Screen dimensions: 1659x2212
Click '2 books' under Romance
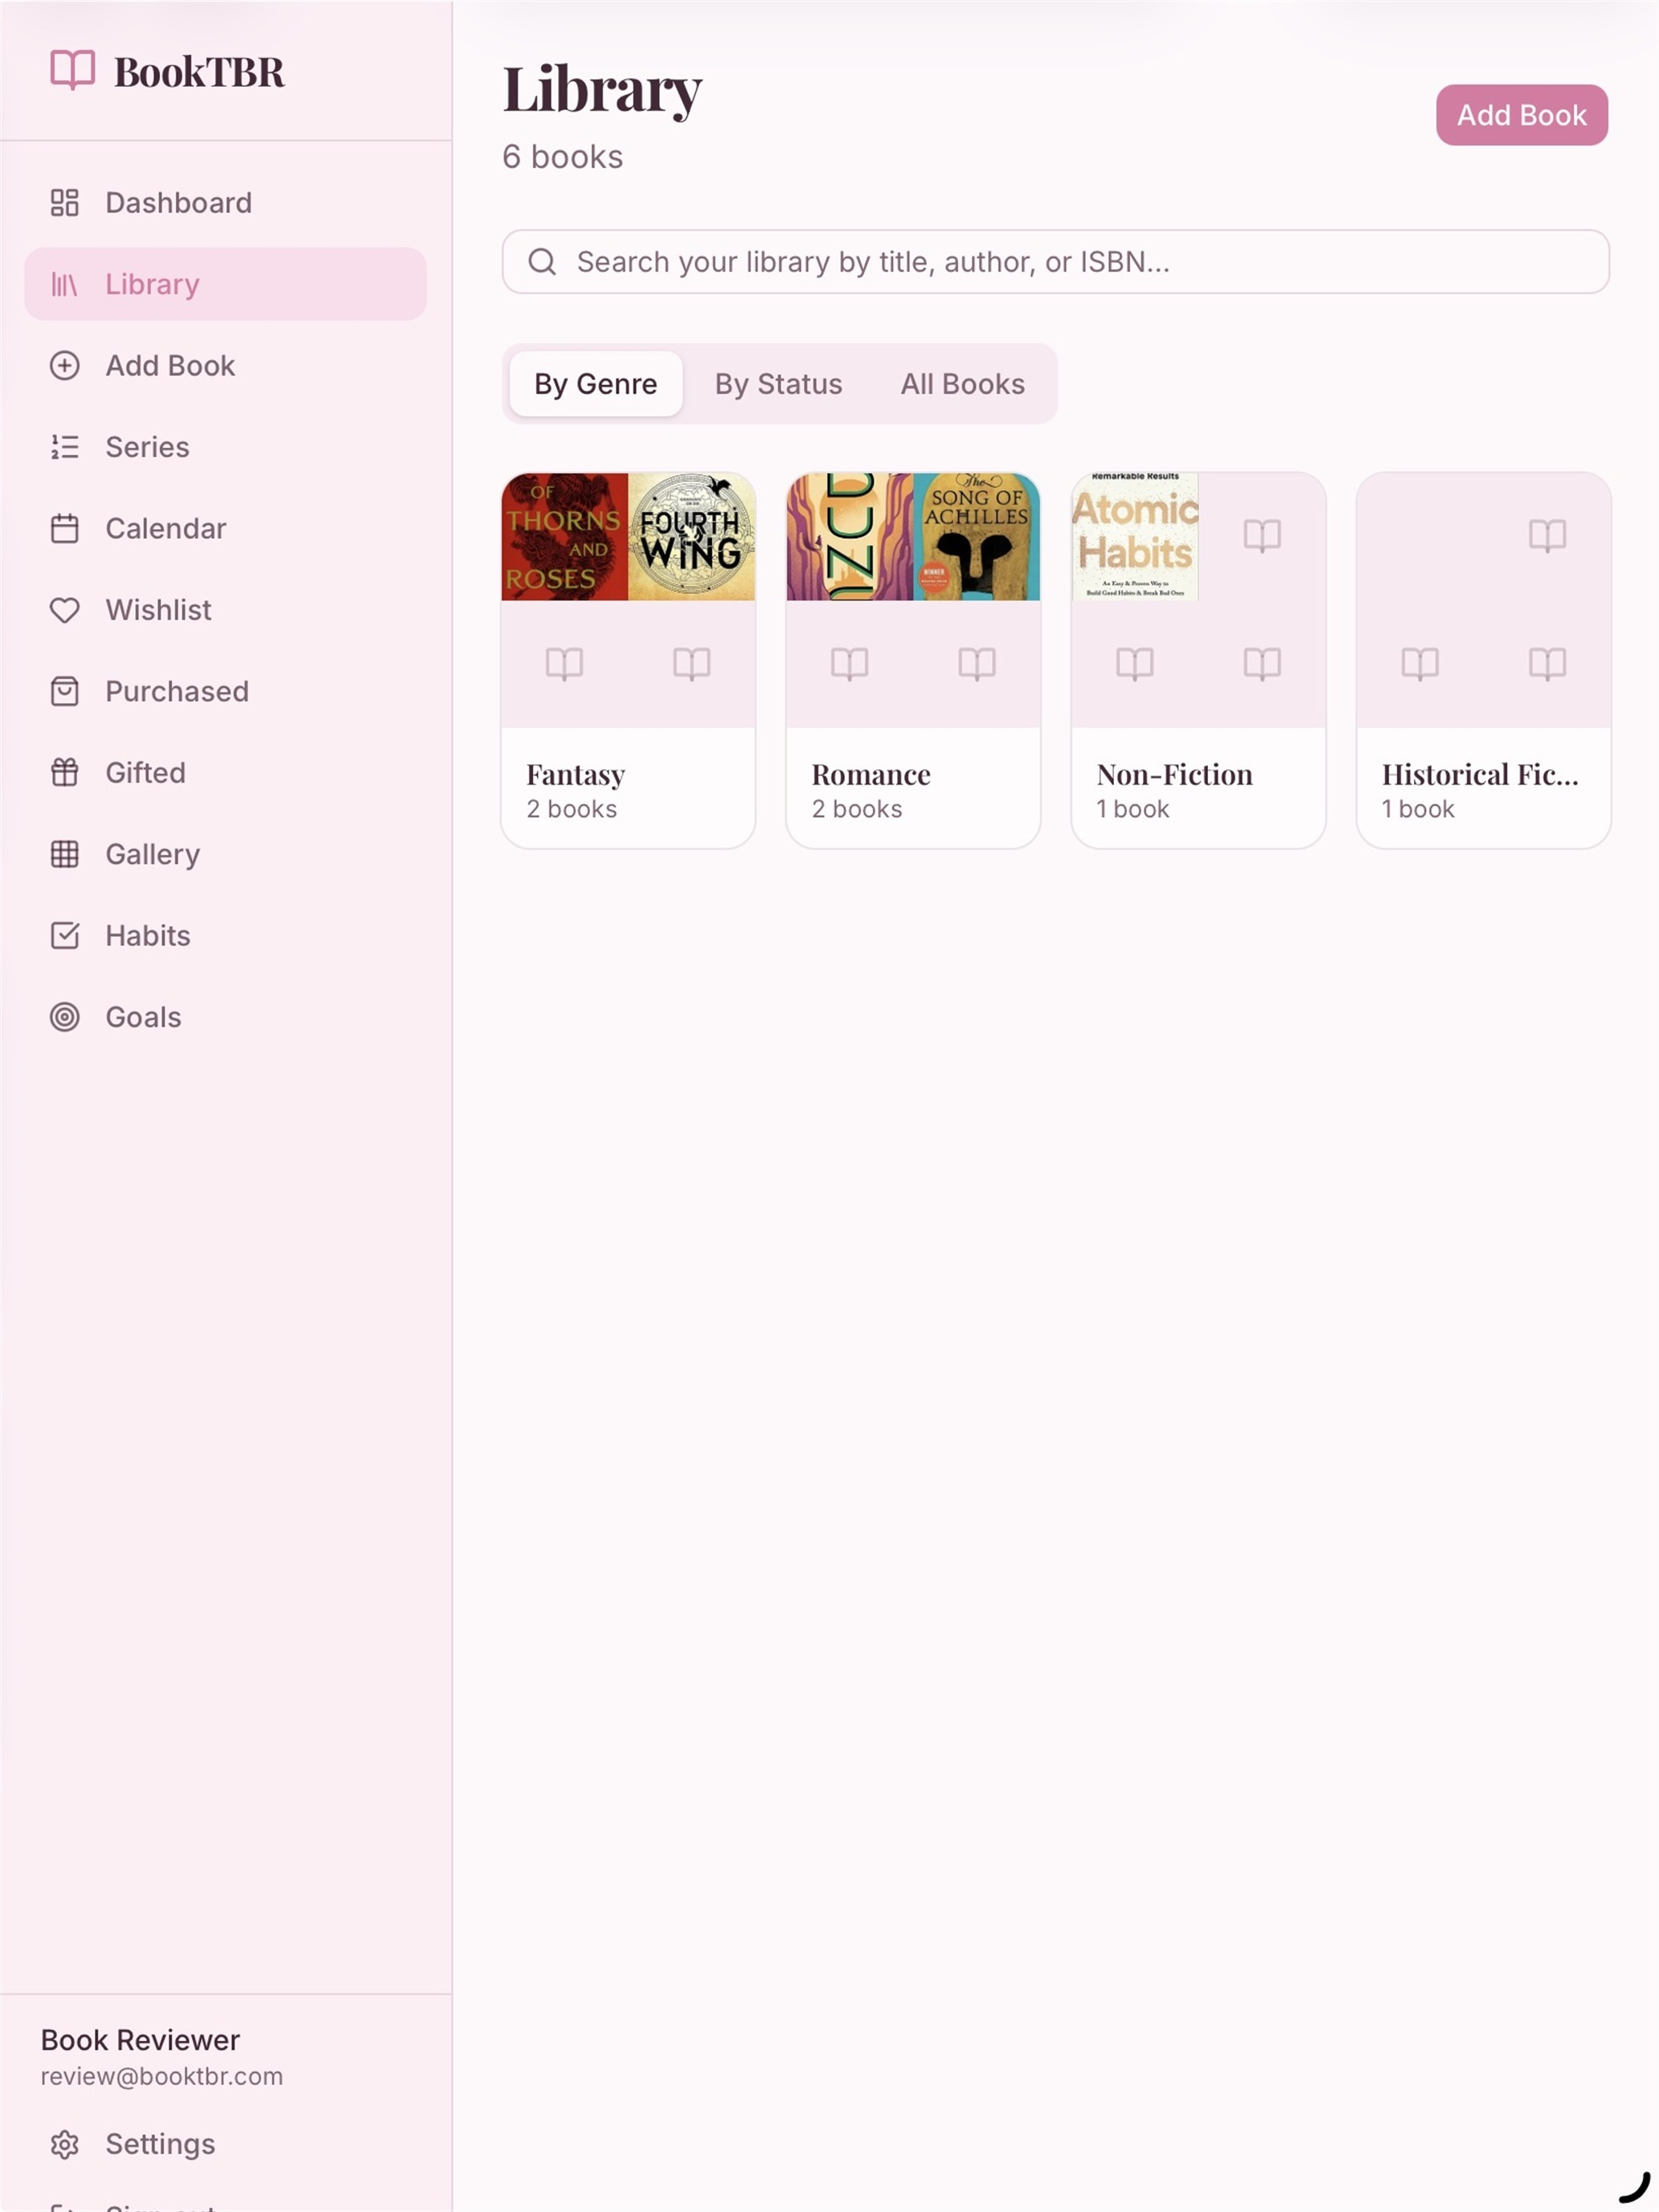(x=857, y=809)
